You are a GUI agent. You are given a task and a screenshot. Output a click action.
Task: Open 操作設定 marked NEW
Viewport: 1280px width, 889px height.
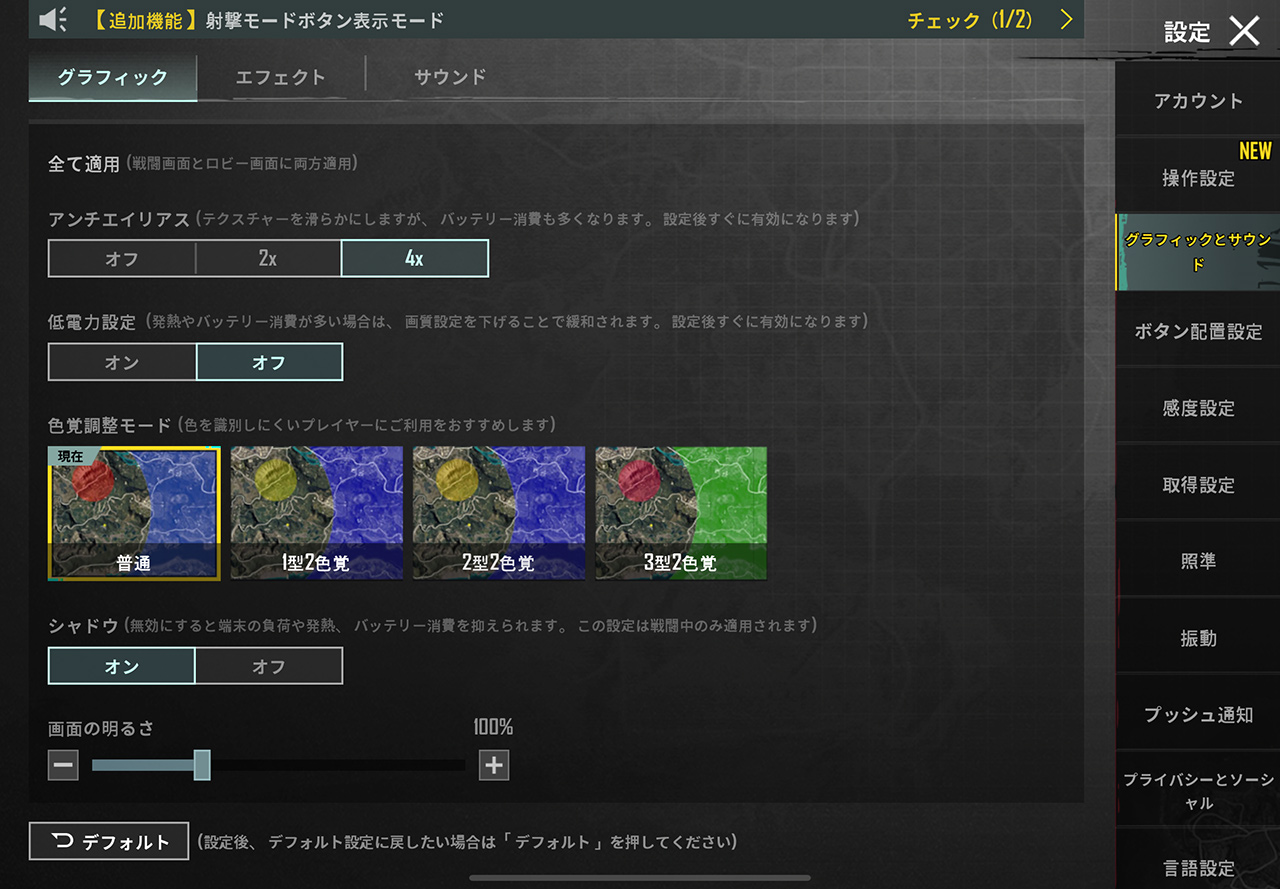pyautogui.click(x=1198, y=178)
